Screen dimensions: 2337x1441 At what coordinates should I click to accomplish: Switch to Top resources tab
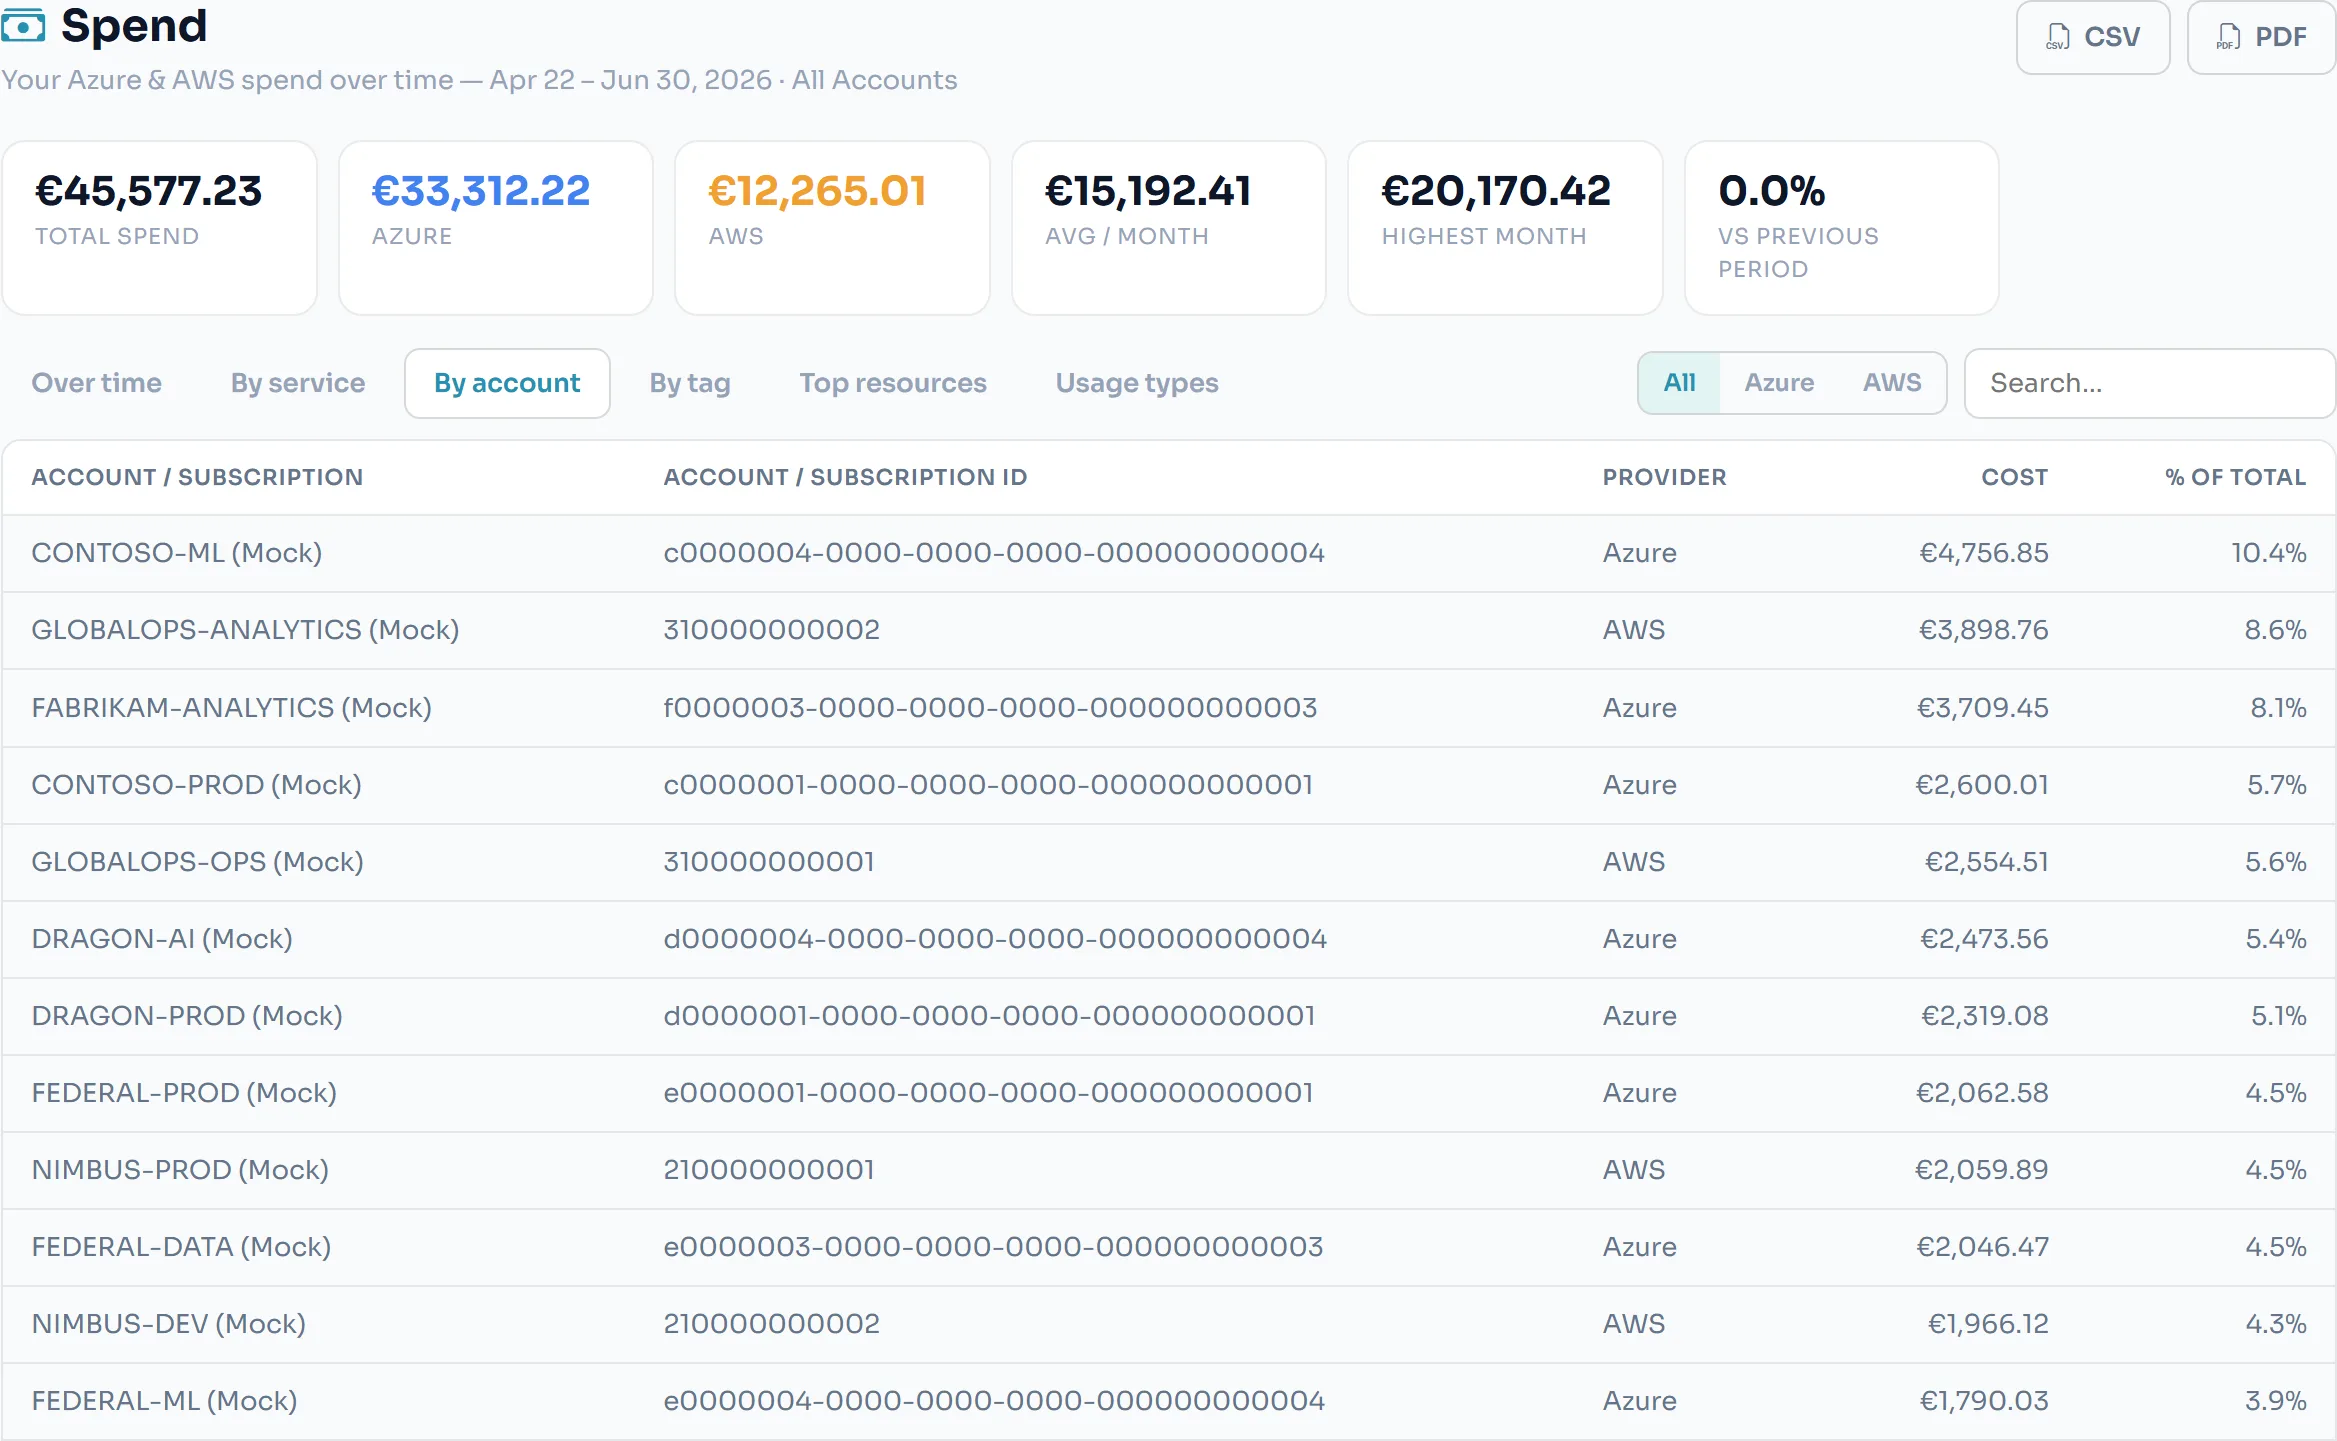pyautogui.click(x=892, y=383)
